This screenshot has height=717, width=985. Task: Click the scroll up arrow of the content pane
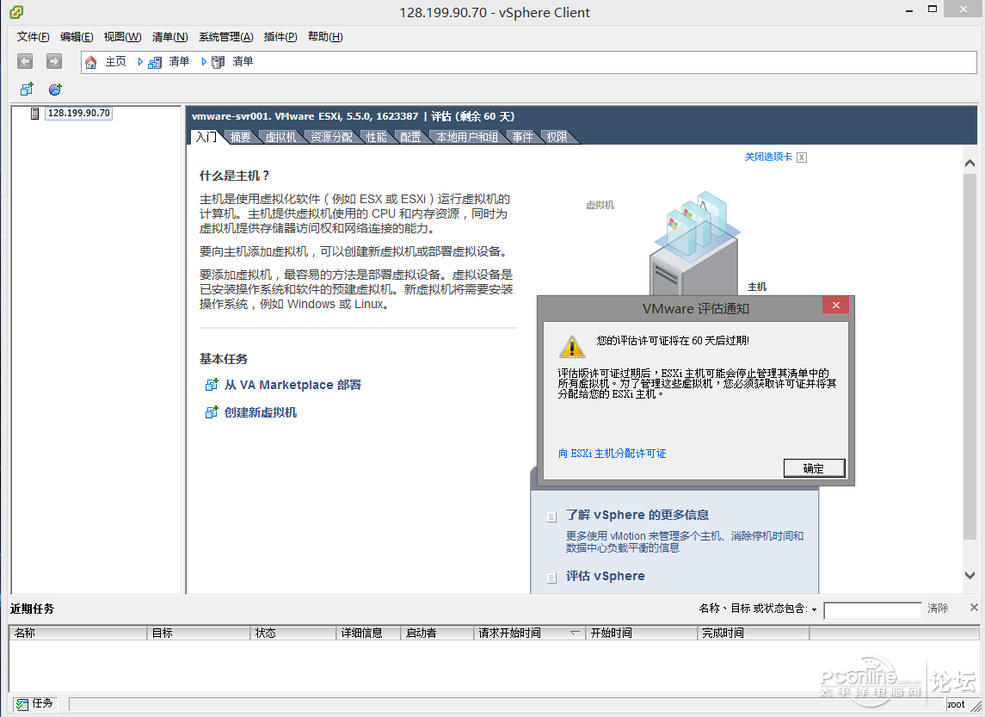click(970, 163)
